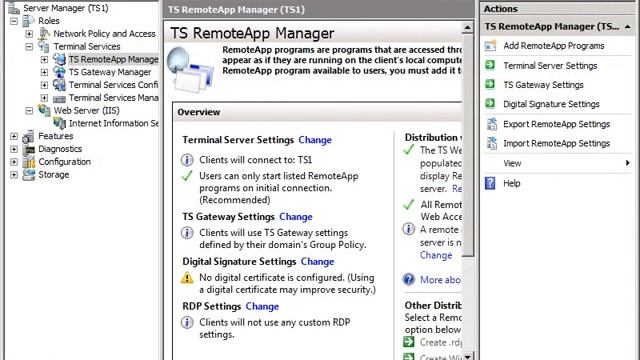Screen dimensions: 640x360
Task: Select TS Gateway Manager in the tree
Action: pyautogui.click(x=110, y=72)
